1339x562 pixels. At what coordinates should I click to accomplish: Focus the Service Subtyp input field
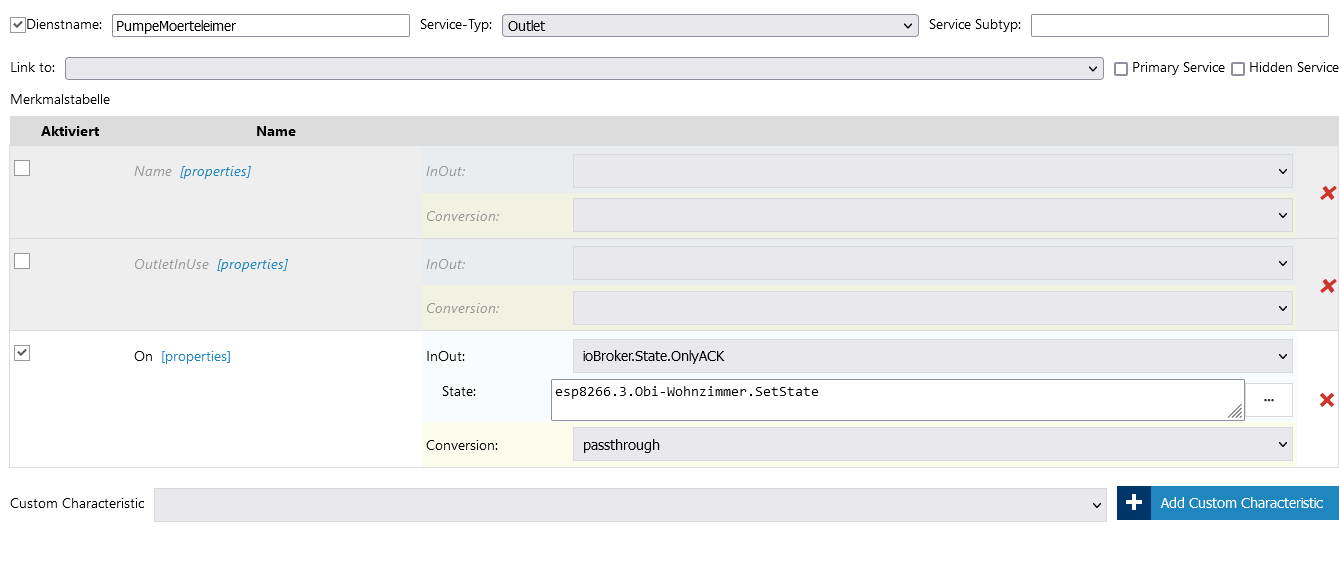(x=1179, y=26)
